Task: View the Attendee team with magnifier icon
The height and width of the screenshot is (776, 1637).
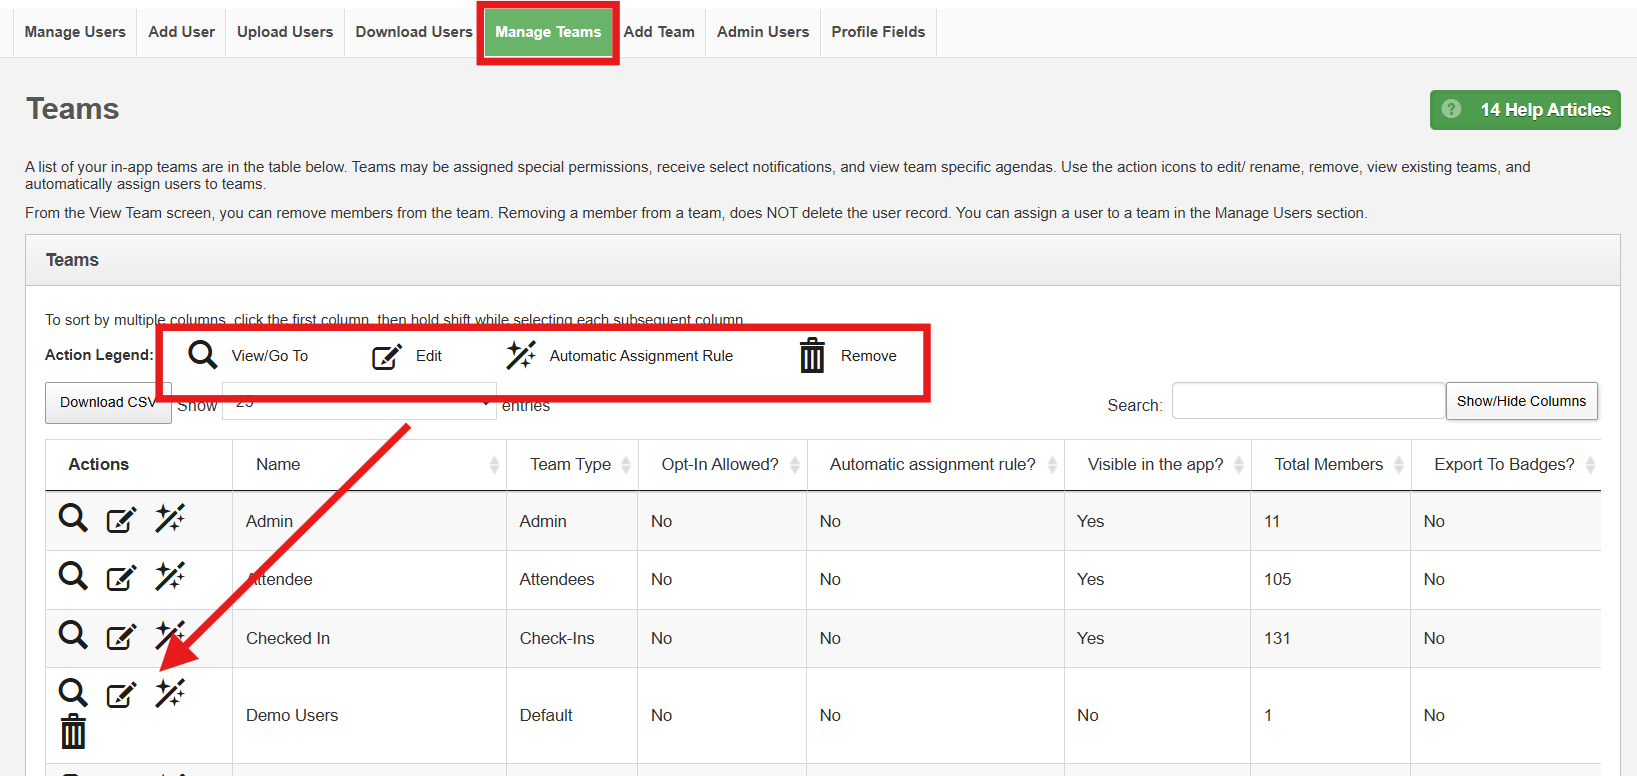Action: (x=73, y=576)
